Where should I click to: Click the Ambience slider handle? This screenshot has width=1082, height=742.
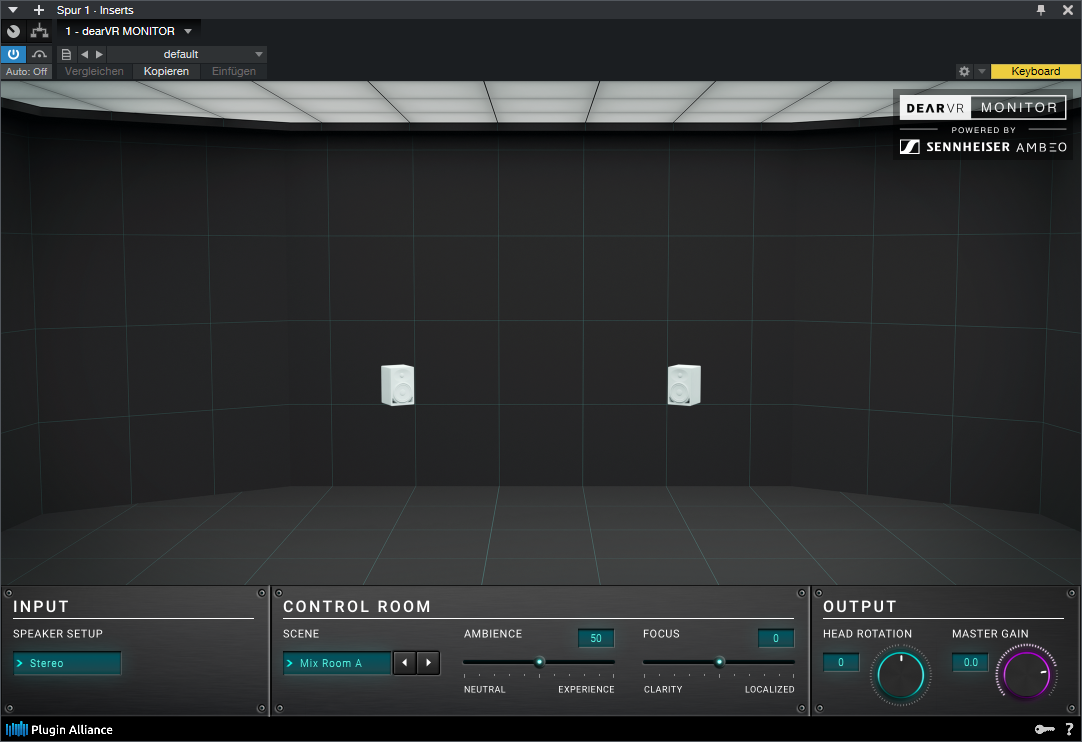pos(539,662)
